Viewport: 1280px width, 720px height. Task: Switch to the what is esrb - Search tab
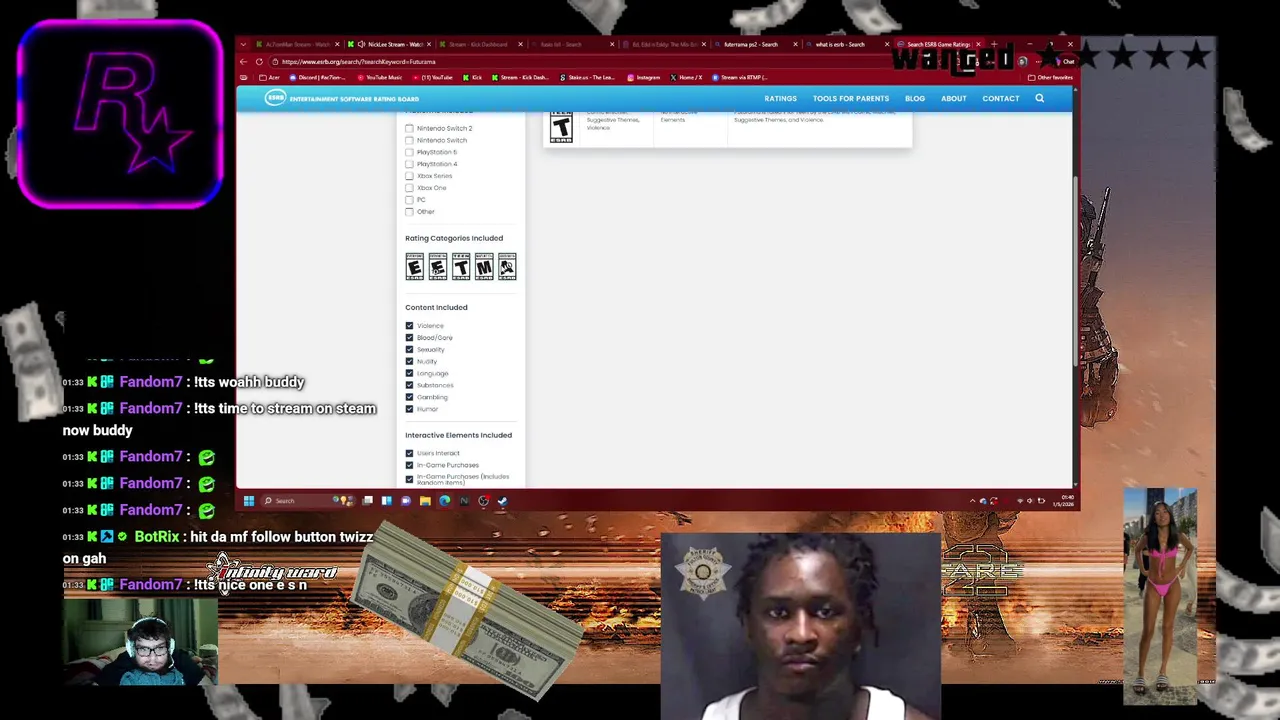click(846, 44)
